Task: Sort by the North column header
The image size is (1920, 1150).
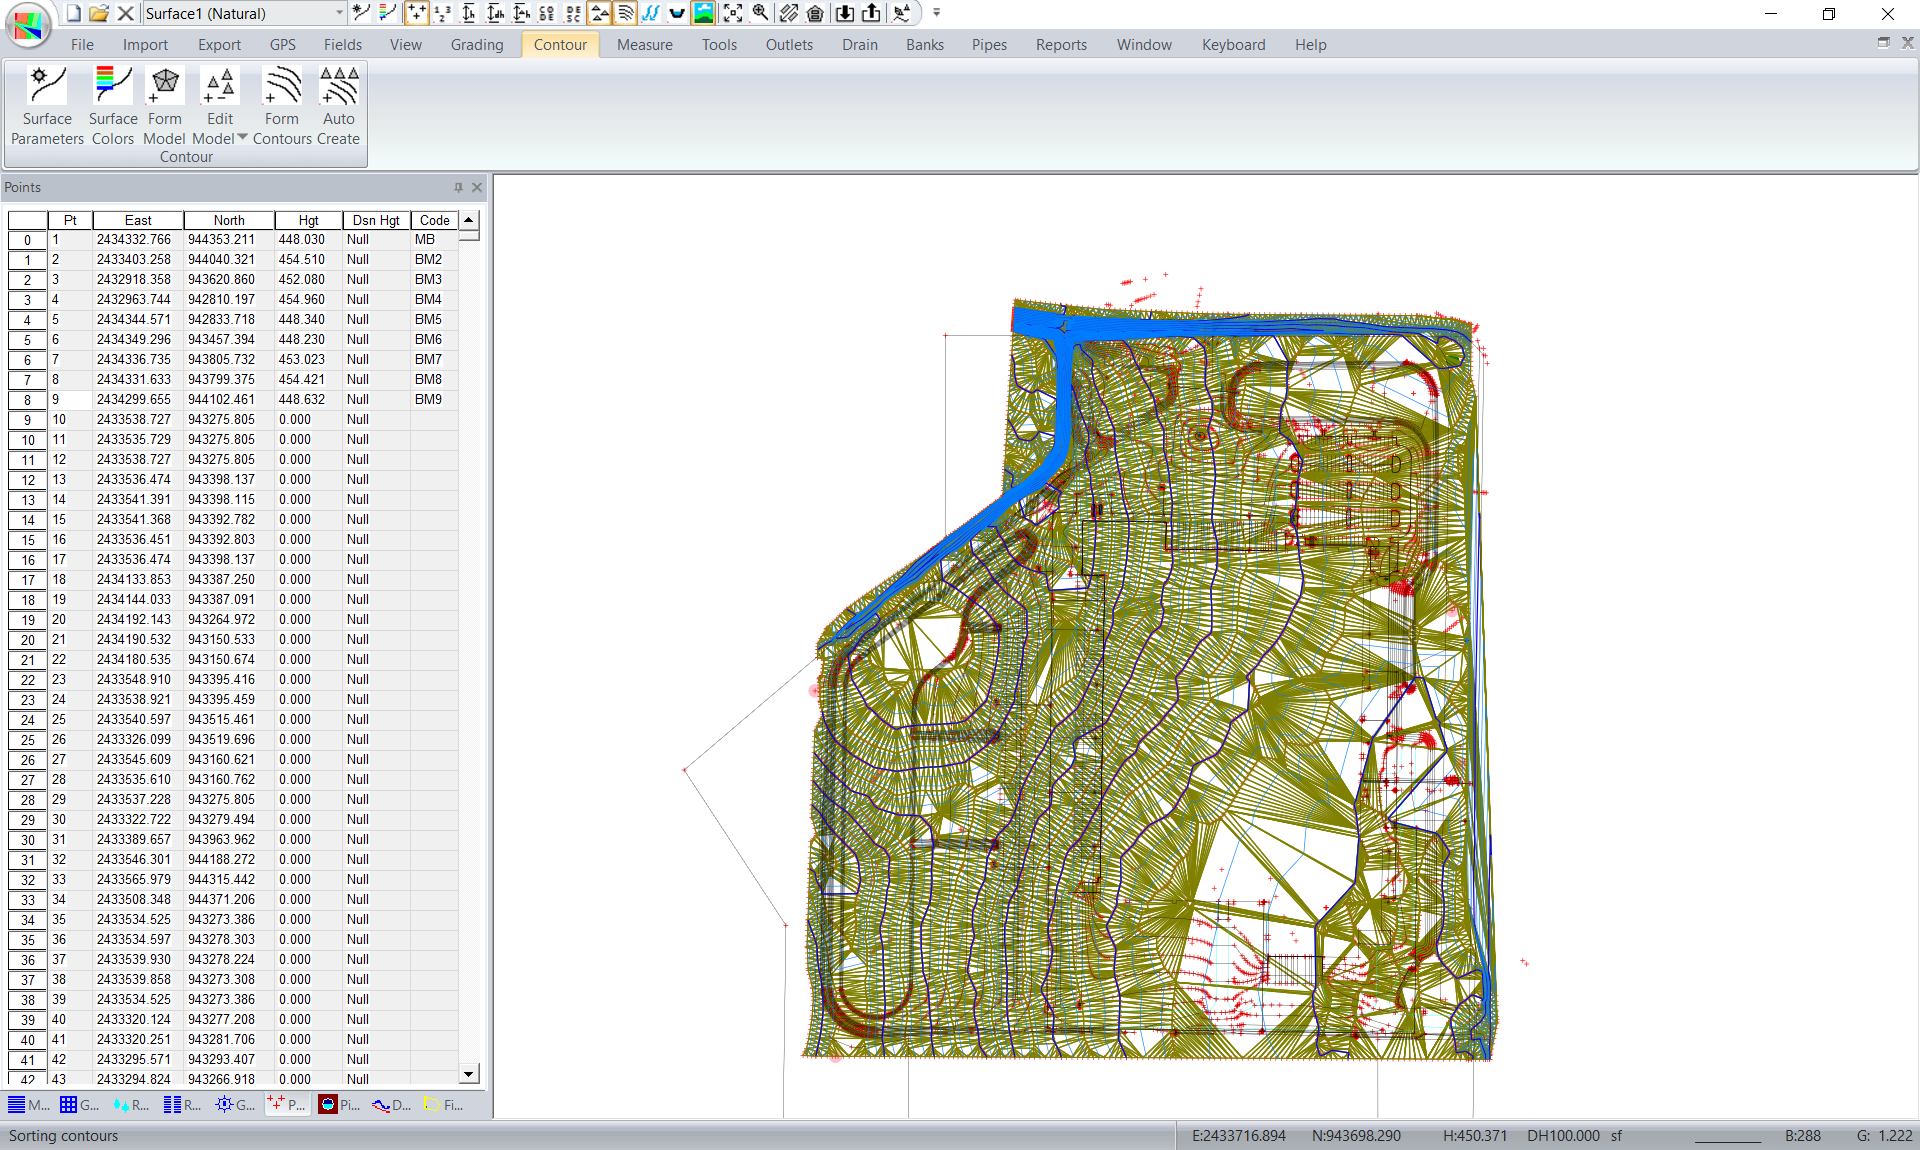Action: [x=228, y=220]
